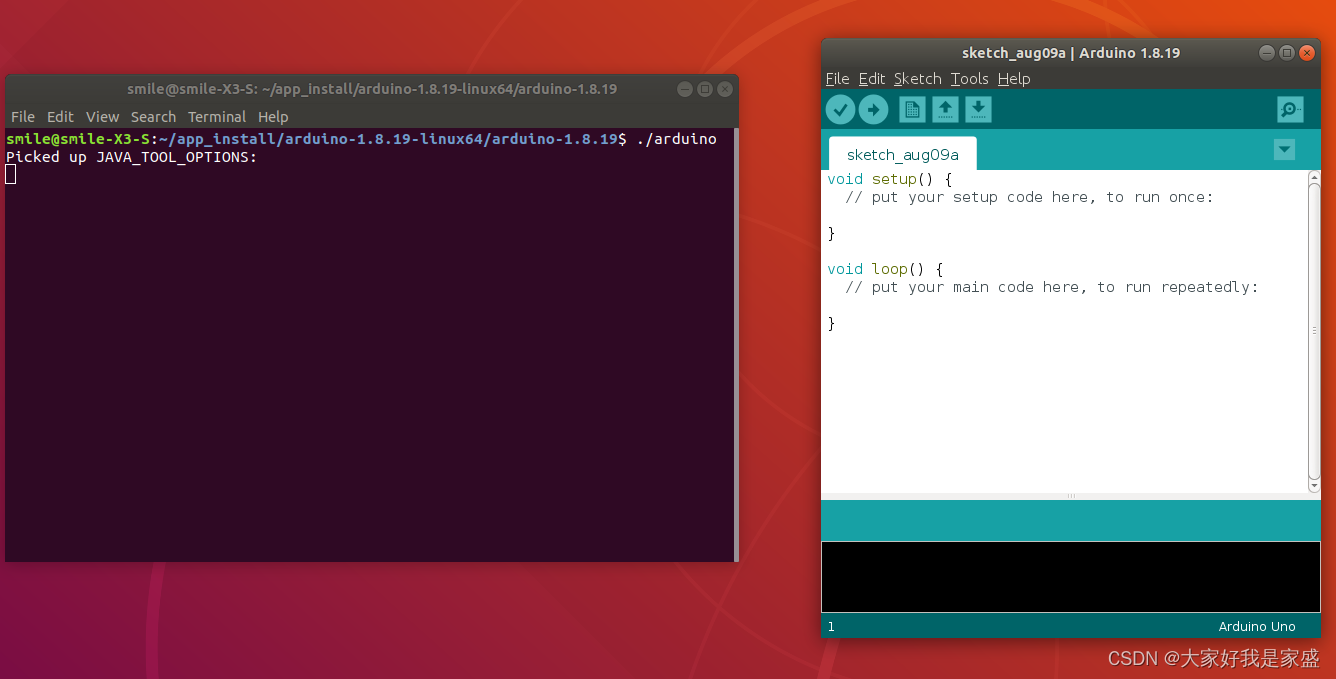Minimize the terminal window
The height and width of the screenshot is (679, 1336).
coord(685,89)
